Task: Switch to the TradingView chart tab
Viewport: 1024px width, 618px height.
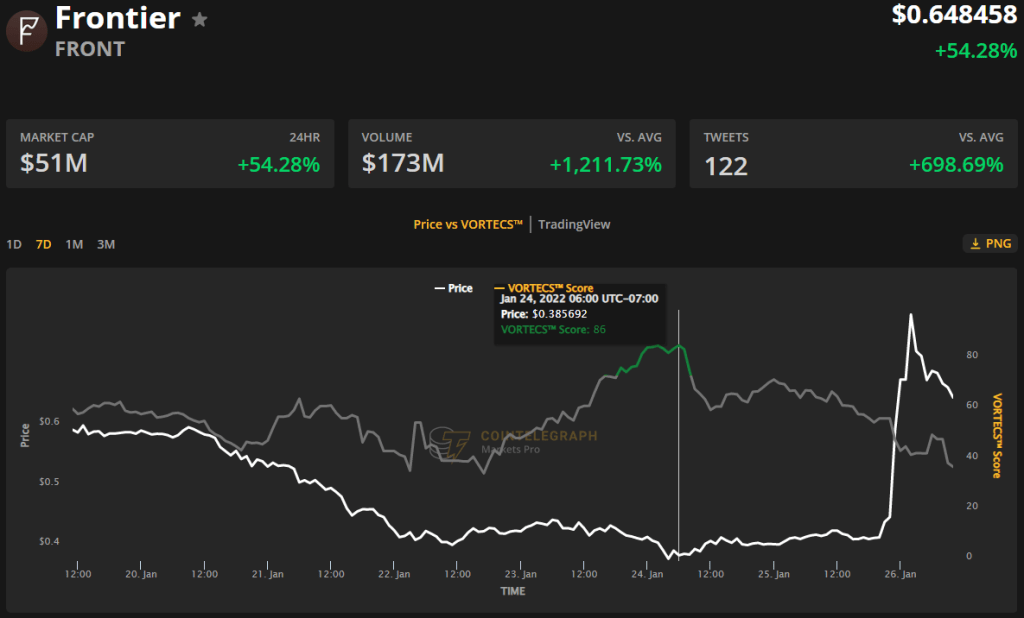Action: tap(574, 224)
